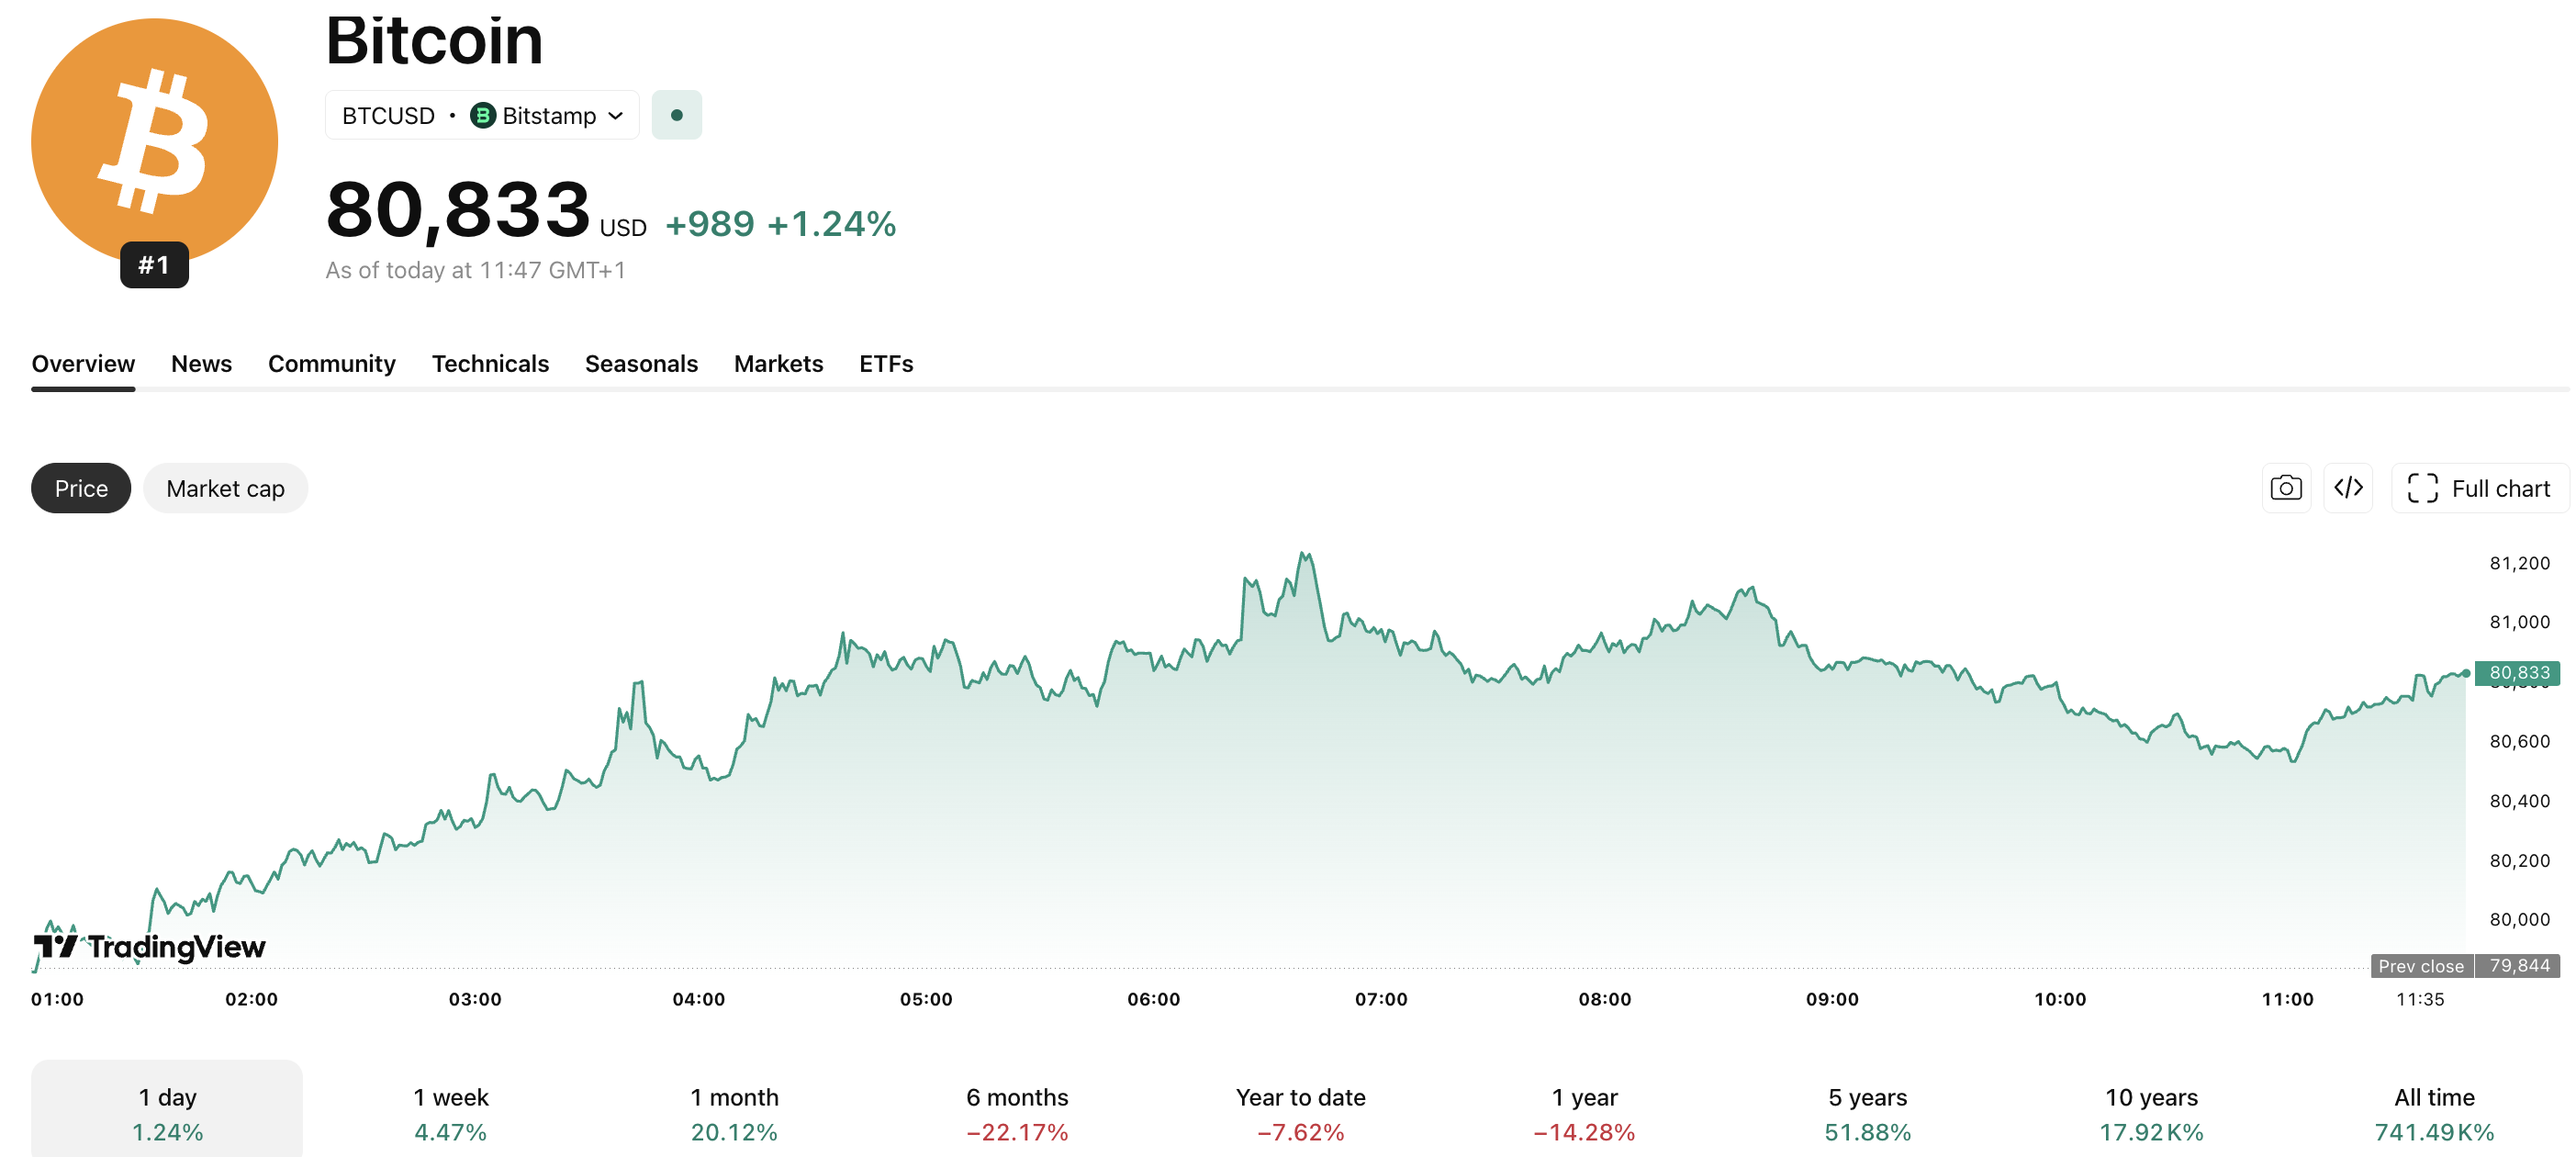The height and width of the screenshot is (1157, 2576).
Task: Click the Bitcoin title heading
Action: [434, 40]
